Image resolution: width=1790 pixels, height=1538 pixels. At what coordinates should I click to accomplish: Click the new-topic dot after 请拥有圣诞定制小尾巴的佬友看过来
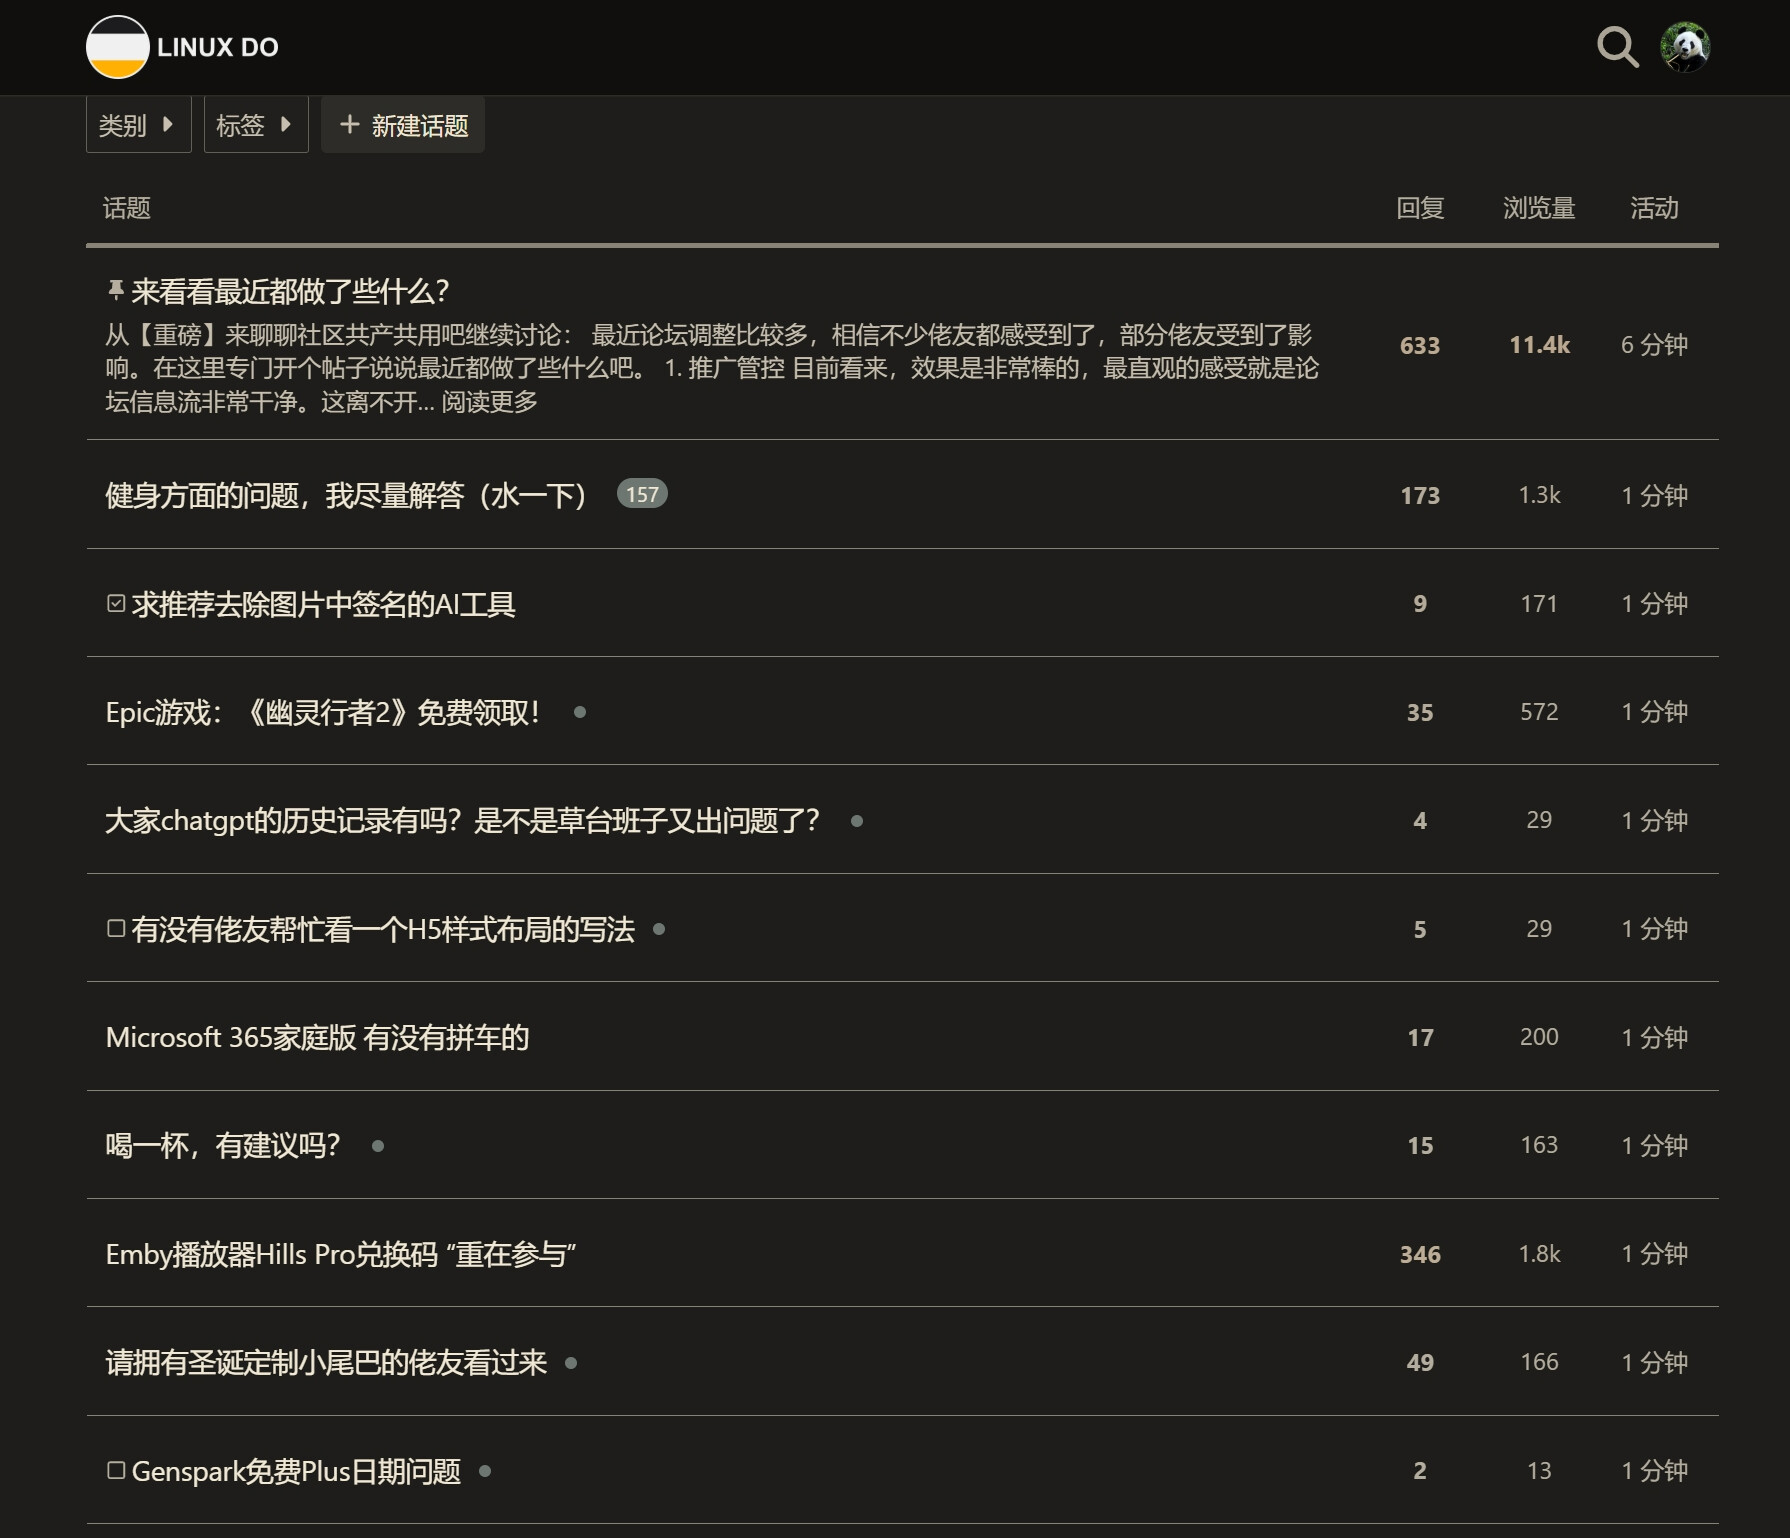pyautogui.click(x=571, y=1363)
